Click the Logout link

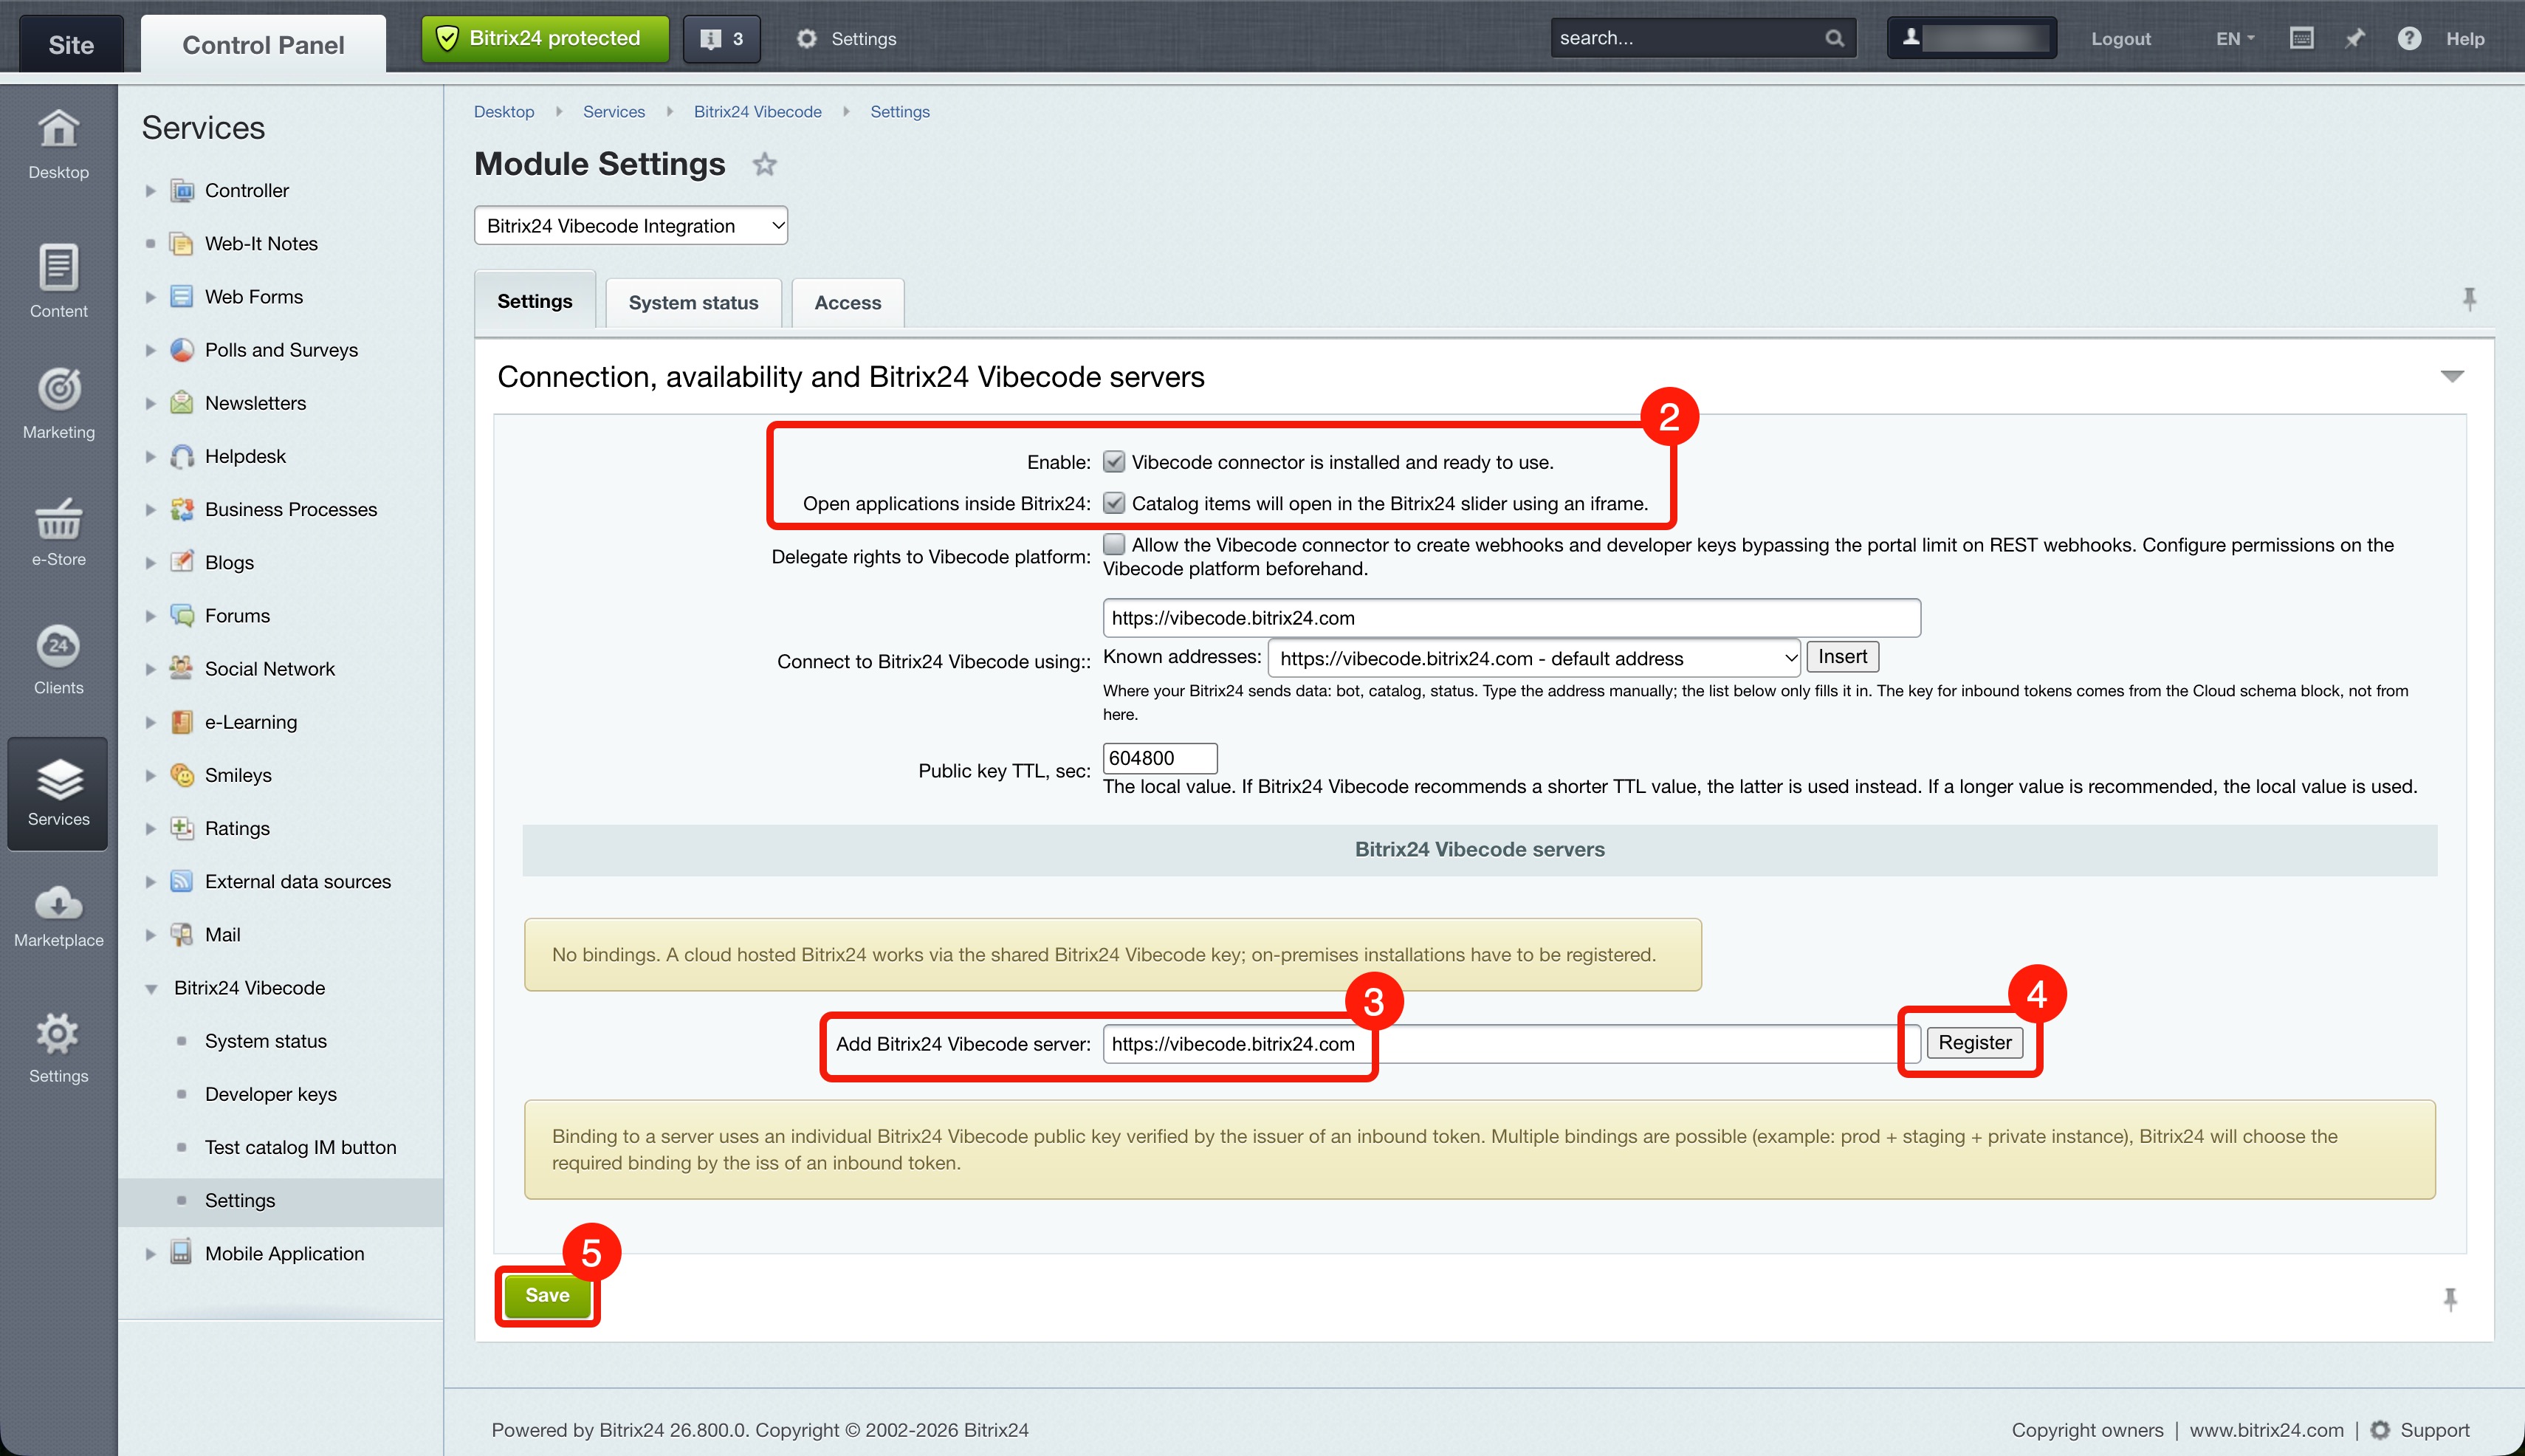(x=2120, y=39)
